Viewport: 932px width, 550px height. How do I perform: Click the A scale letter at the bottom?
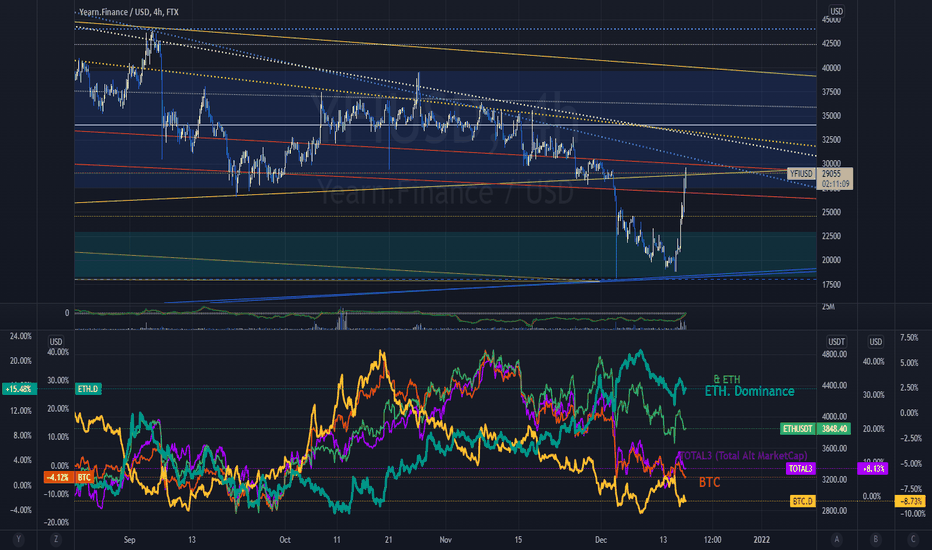pyautogui.click(x=836, y=539)
